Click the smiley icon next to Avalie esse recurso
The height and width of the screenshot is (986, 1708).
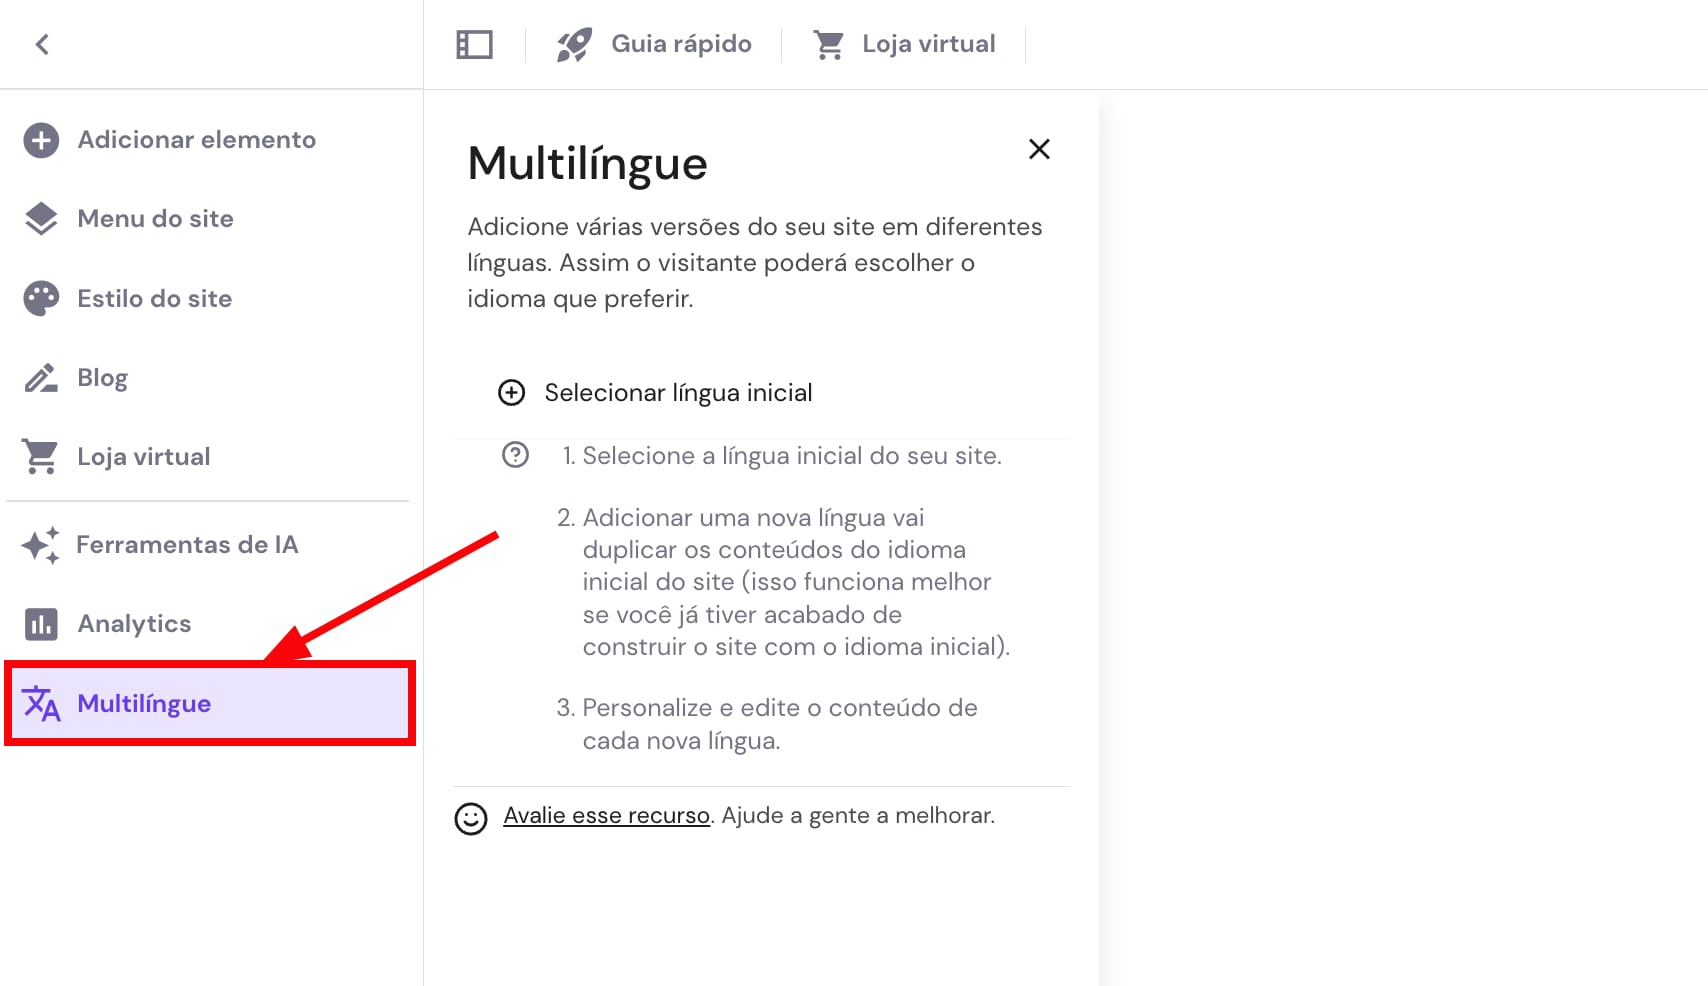pos(473,819)
